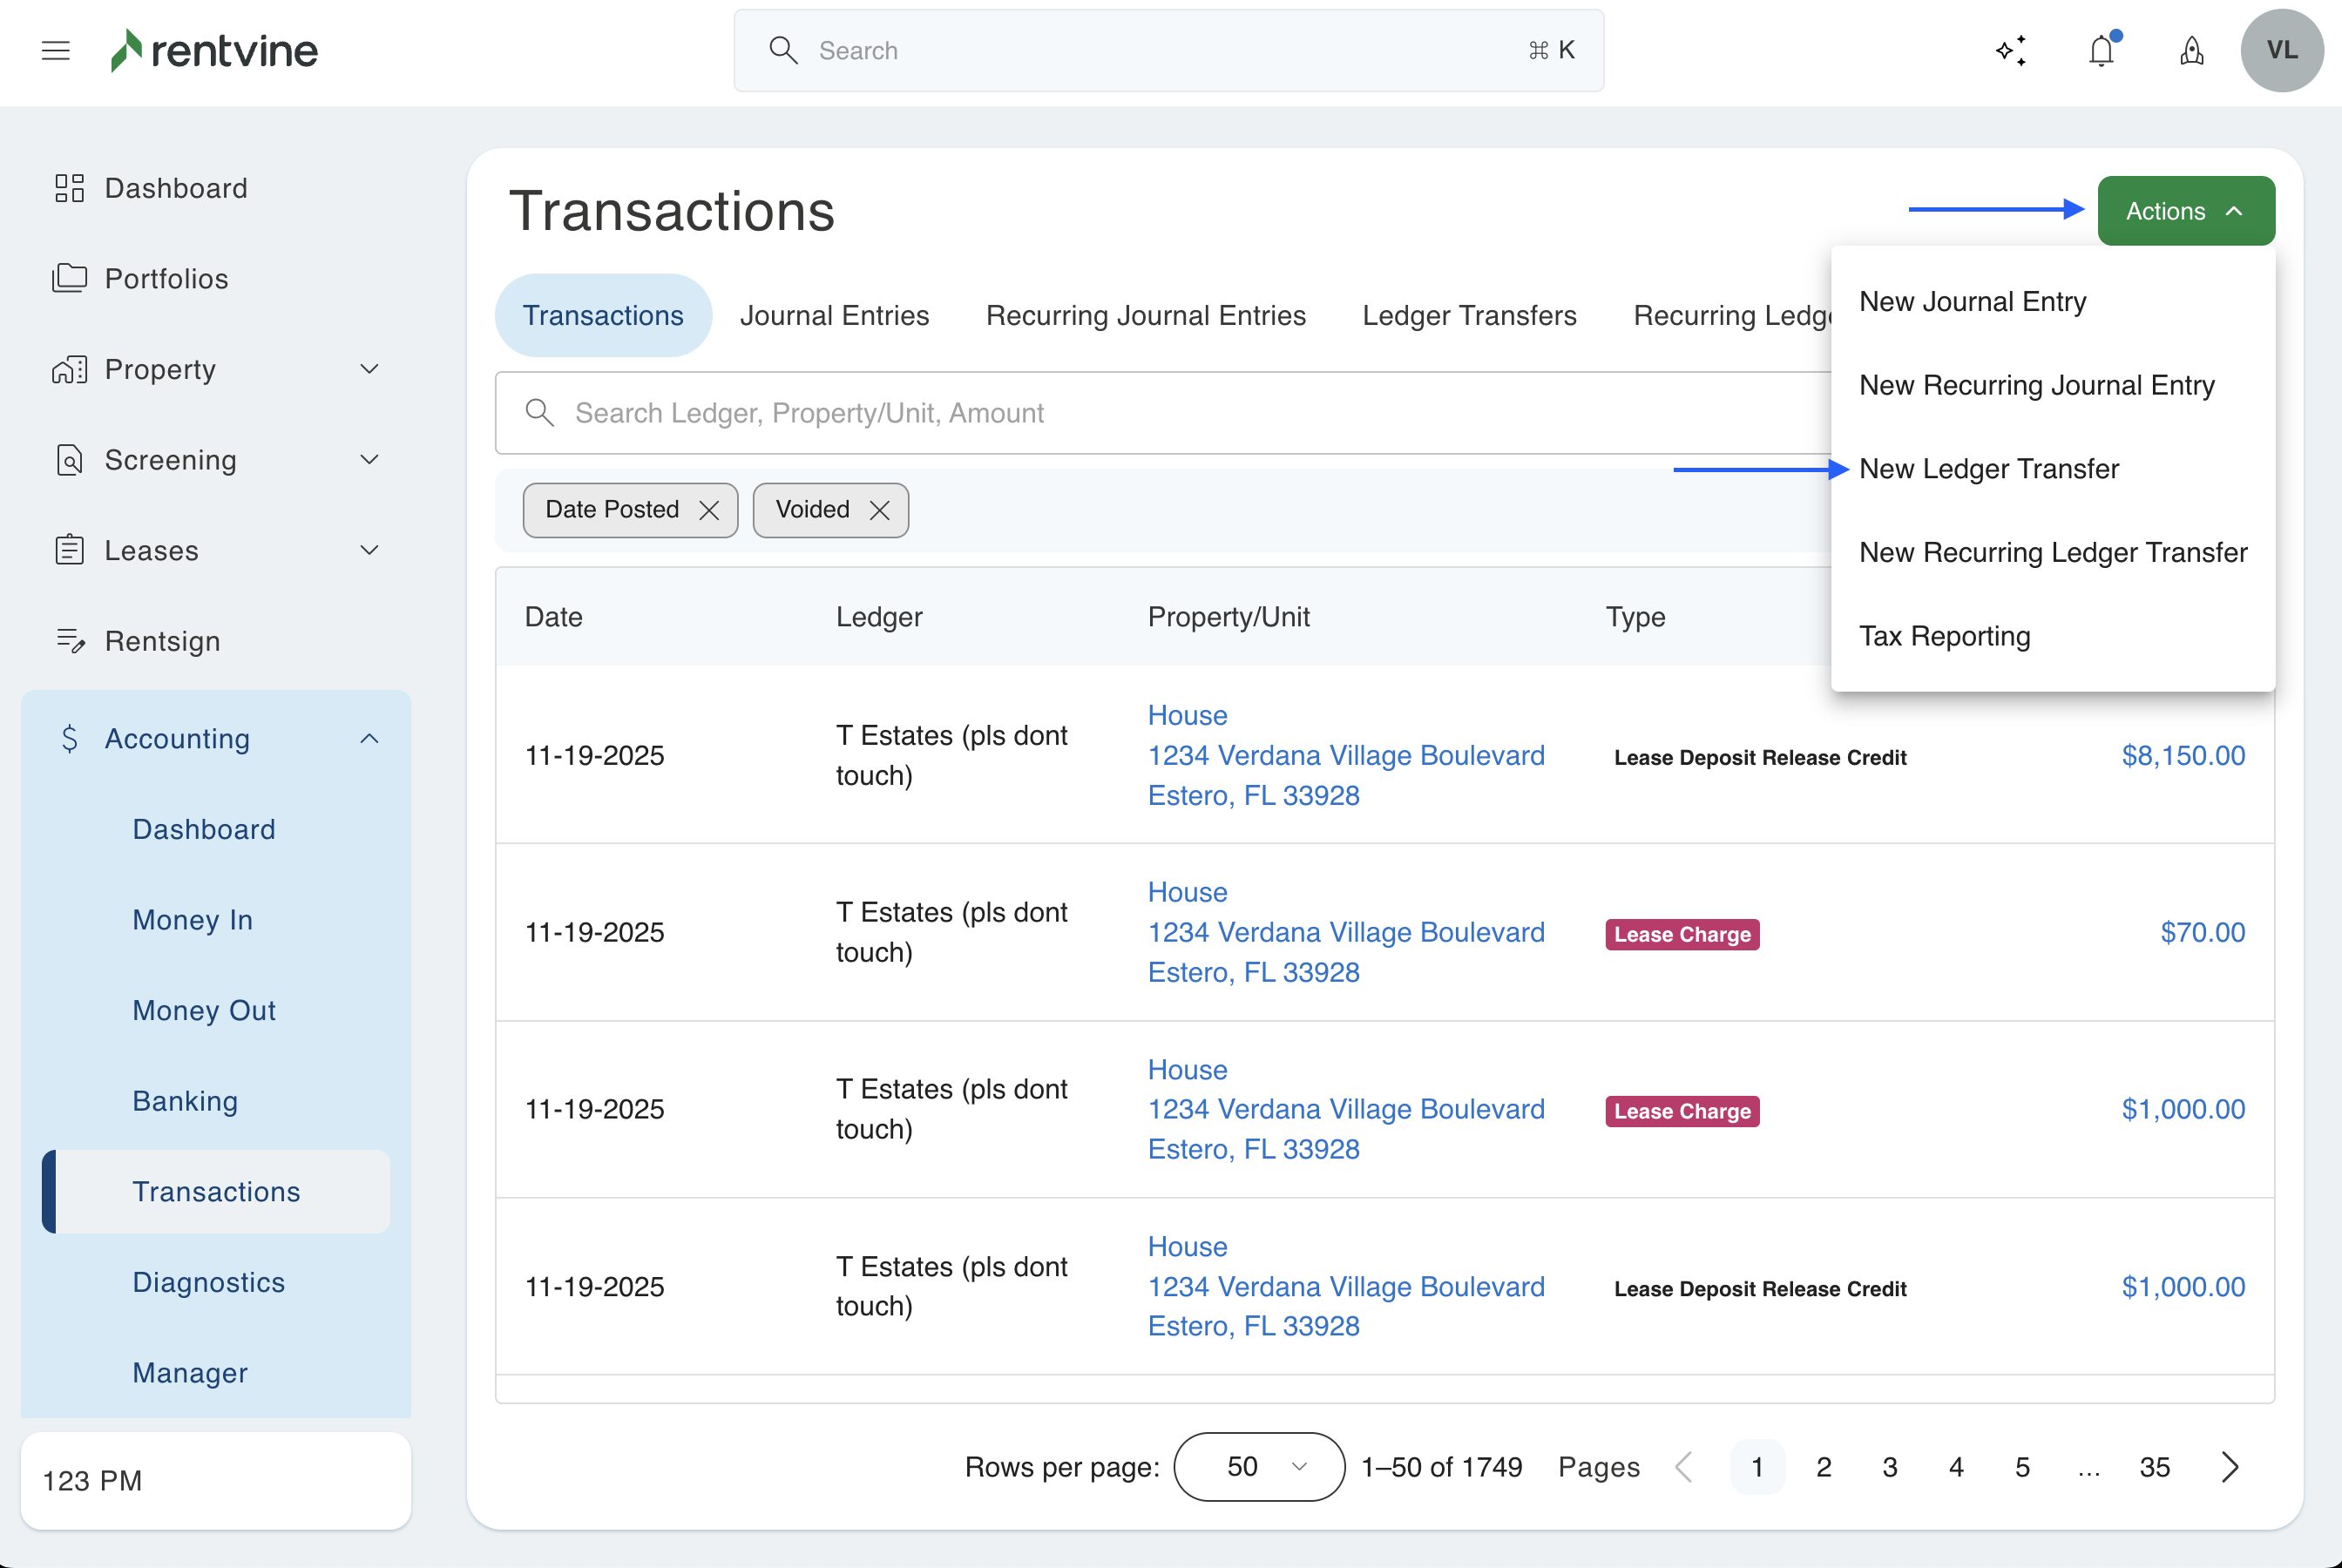Open the VL user avatar menu
Screen dimensions: 2342x1568
[x=2281, y=50]
